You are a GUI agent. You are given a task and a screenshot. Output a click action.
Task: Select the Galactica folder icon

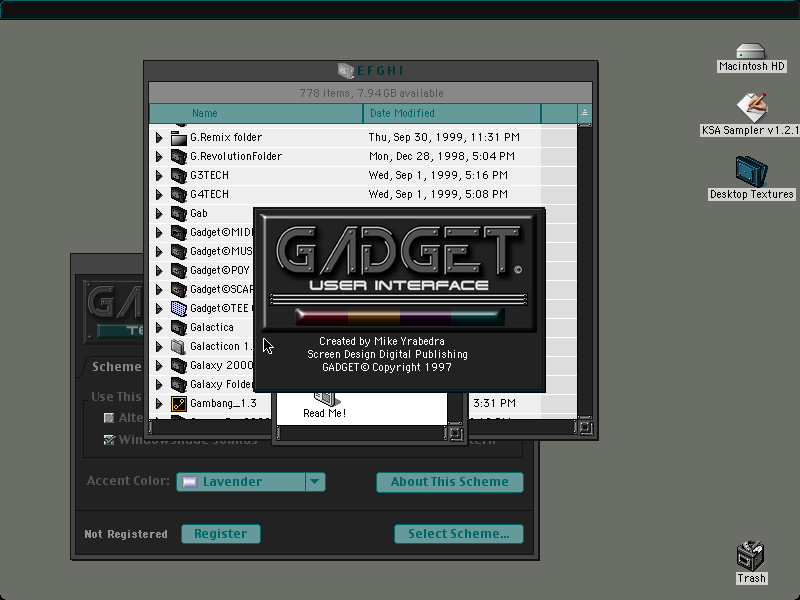pos(179,327)
